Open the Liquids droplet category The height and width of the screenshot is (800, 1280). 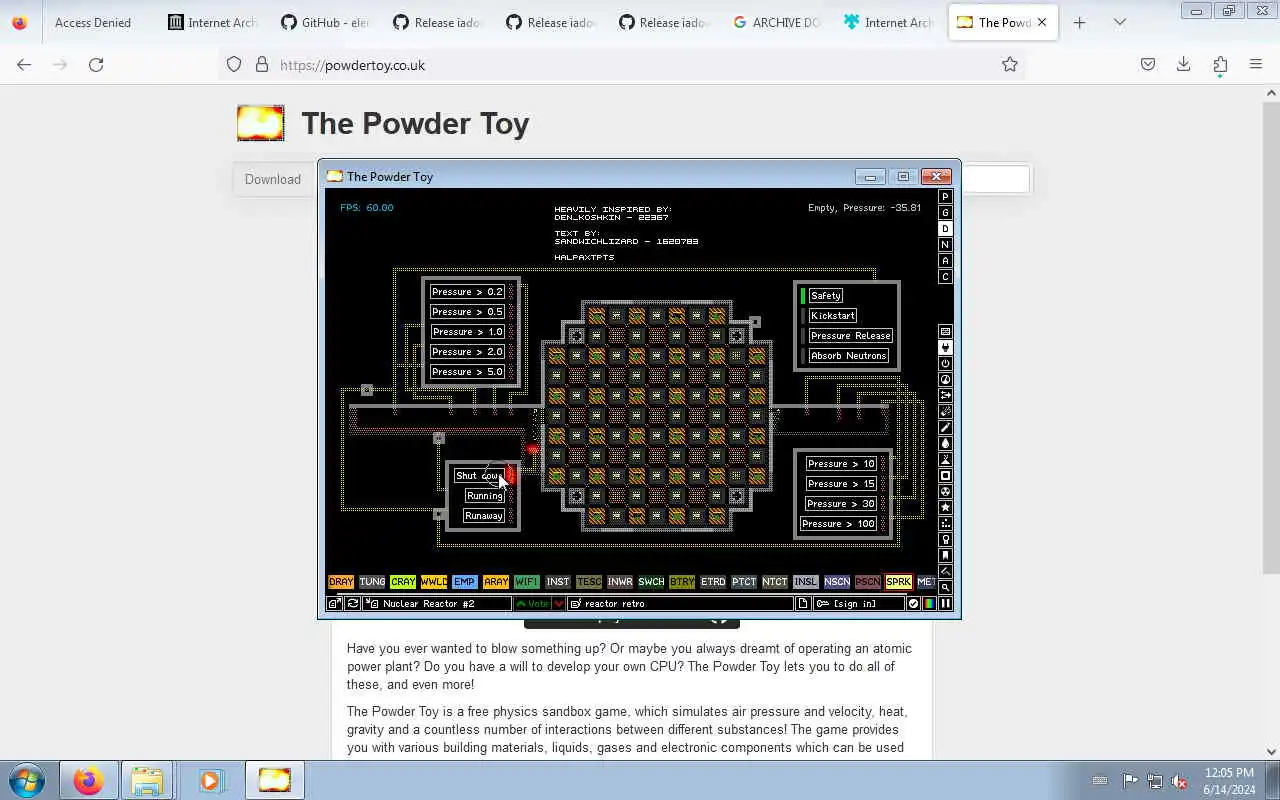pyautogui.click(x=945, y=444)
